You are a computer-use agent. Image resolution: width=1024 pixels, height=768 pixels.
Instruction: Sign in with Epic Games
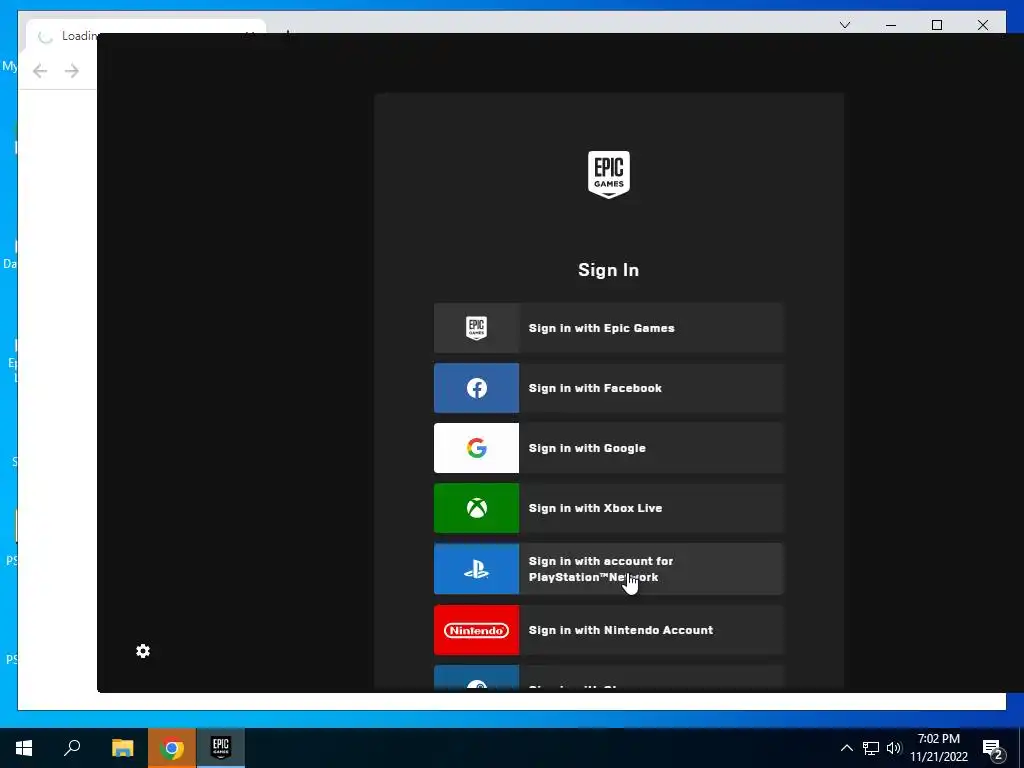(x=609, y=328)
